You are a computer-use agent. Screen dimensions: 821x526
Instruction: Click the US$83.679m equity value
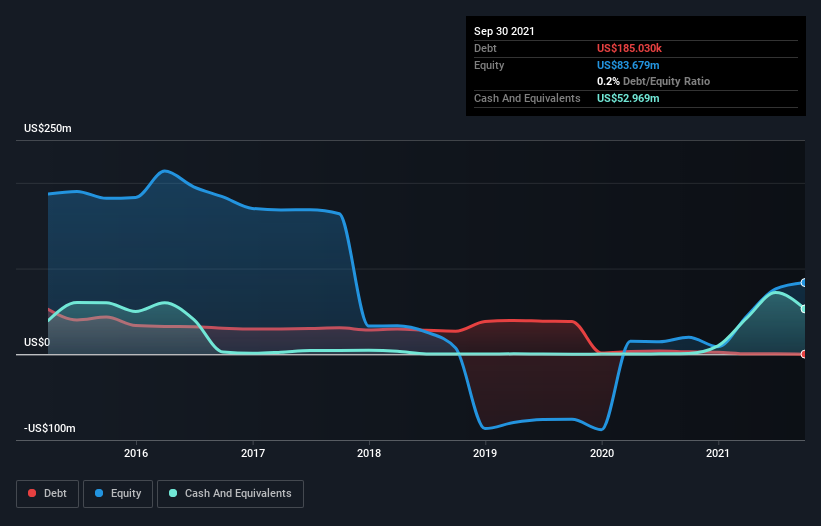point(628,65)
